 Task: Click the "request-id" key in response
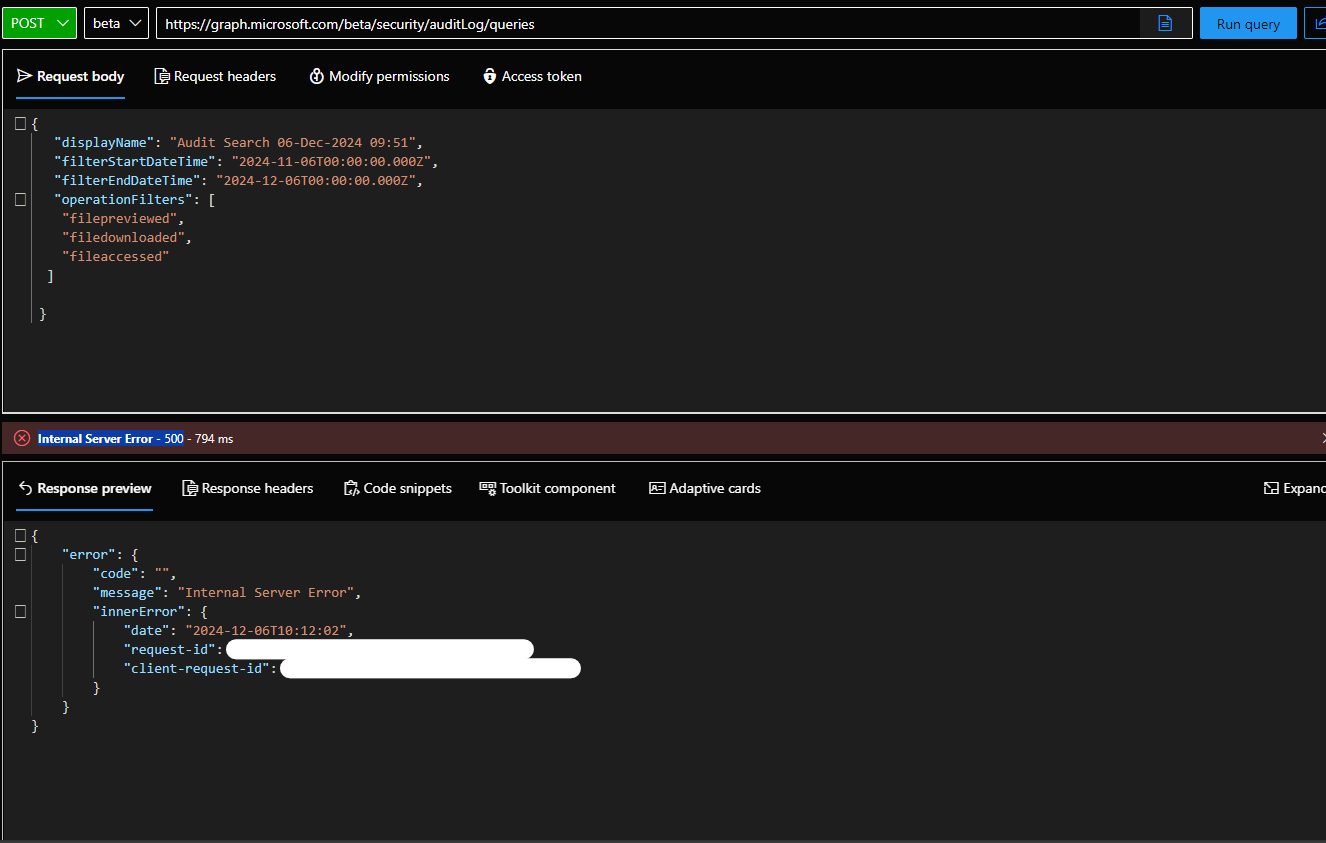170,649
